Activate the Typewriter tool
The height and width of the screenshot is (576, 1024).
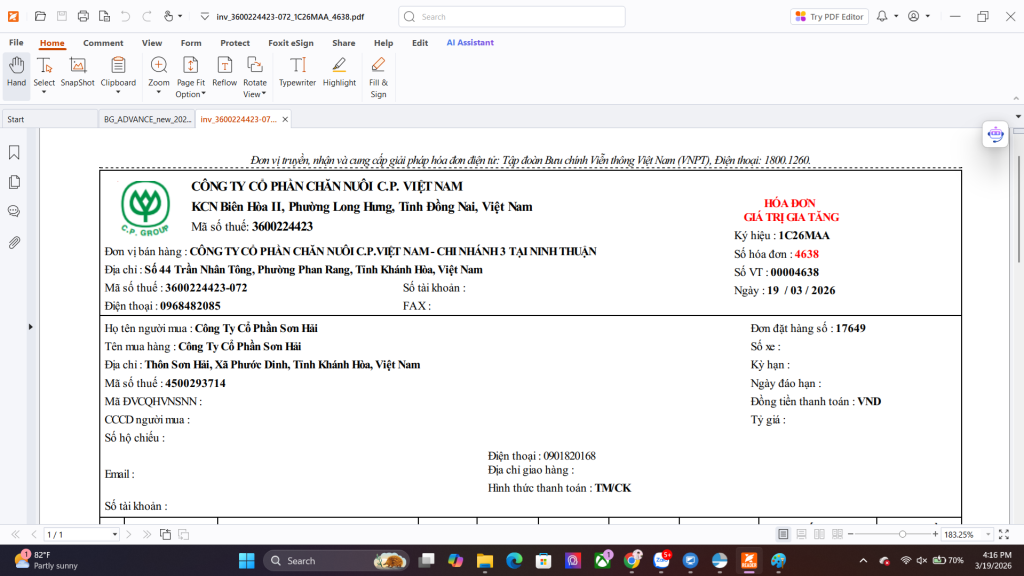(x=297, y=72)
